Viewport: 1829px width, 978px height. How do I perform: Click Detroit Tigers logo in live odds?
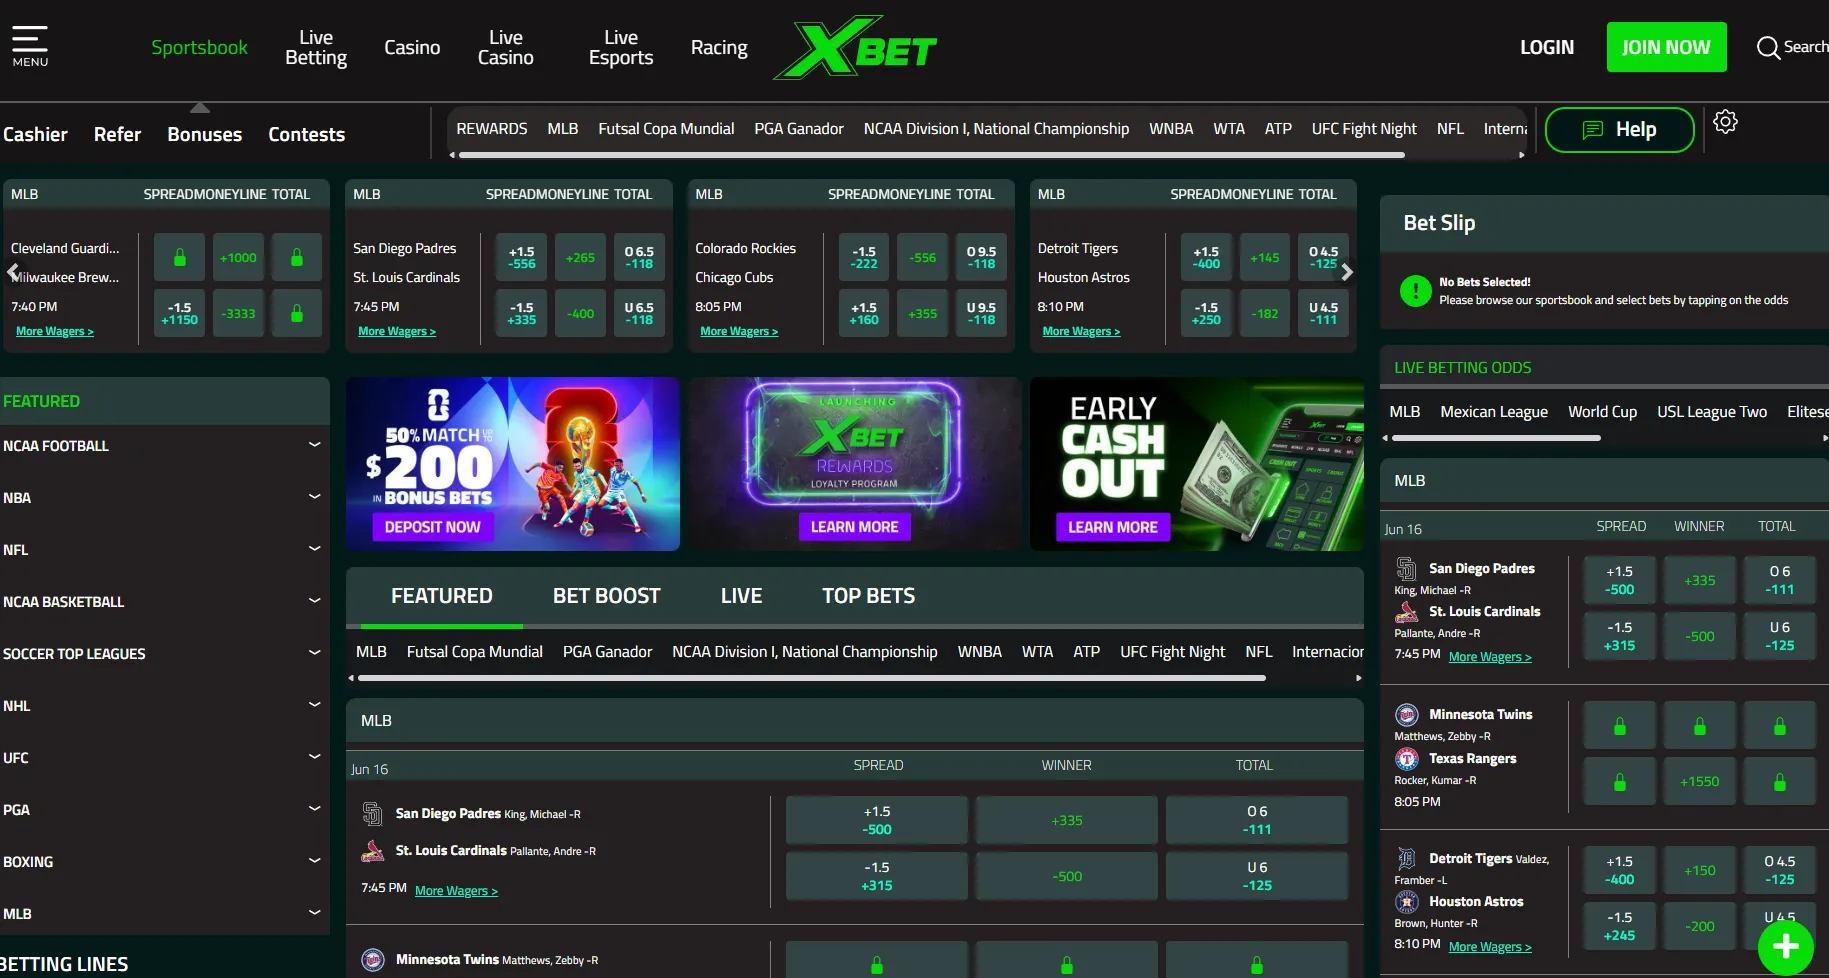pyautogui.click(x=1407, y=858)
